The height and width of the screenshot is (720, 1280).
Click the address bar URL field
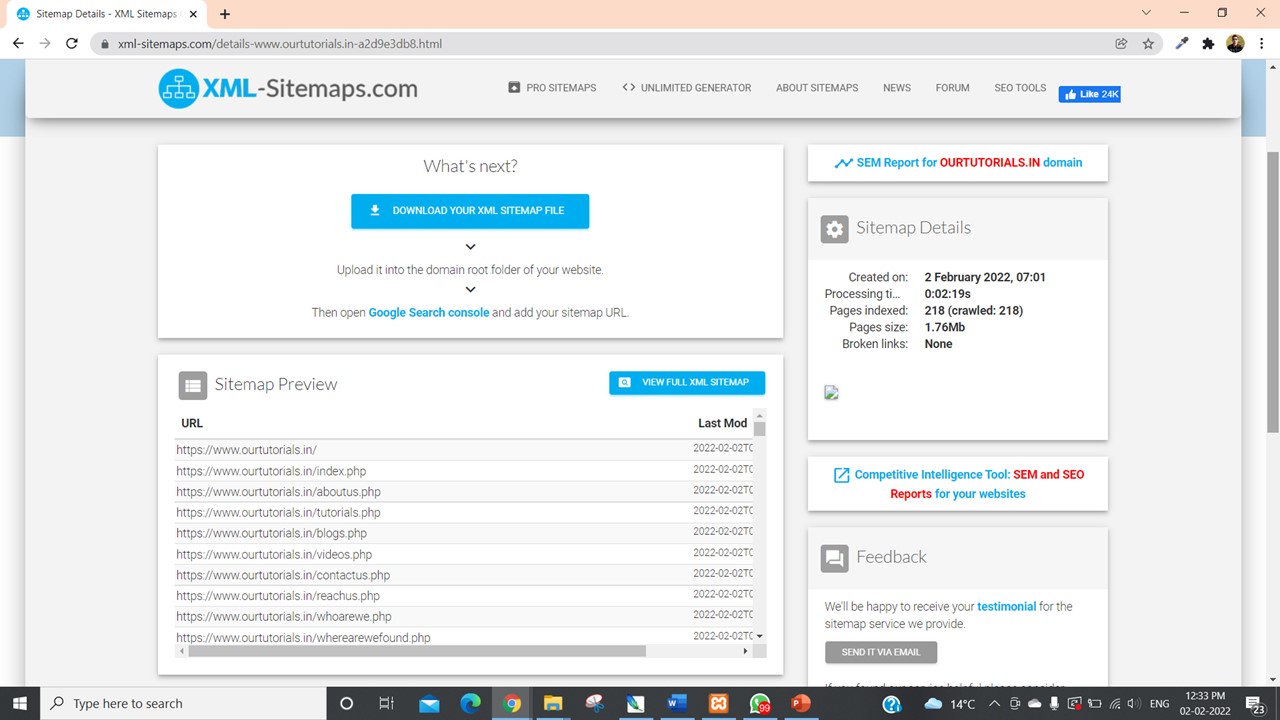pos(600,44)
